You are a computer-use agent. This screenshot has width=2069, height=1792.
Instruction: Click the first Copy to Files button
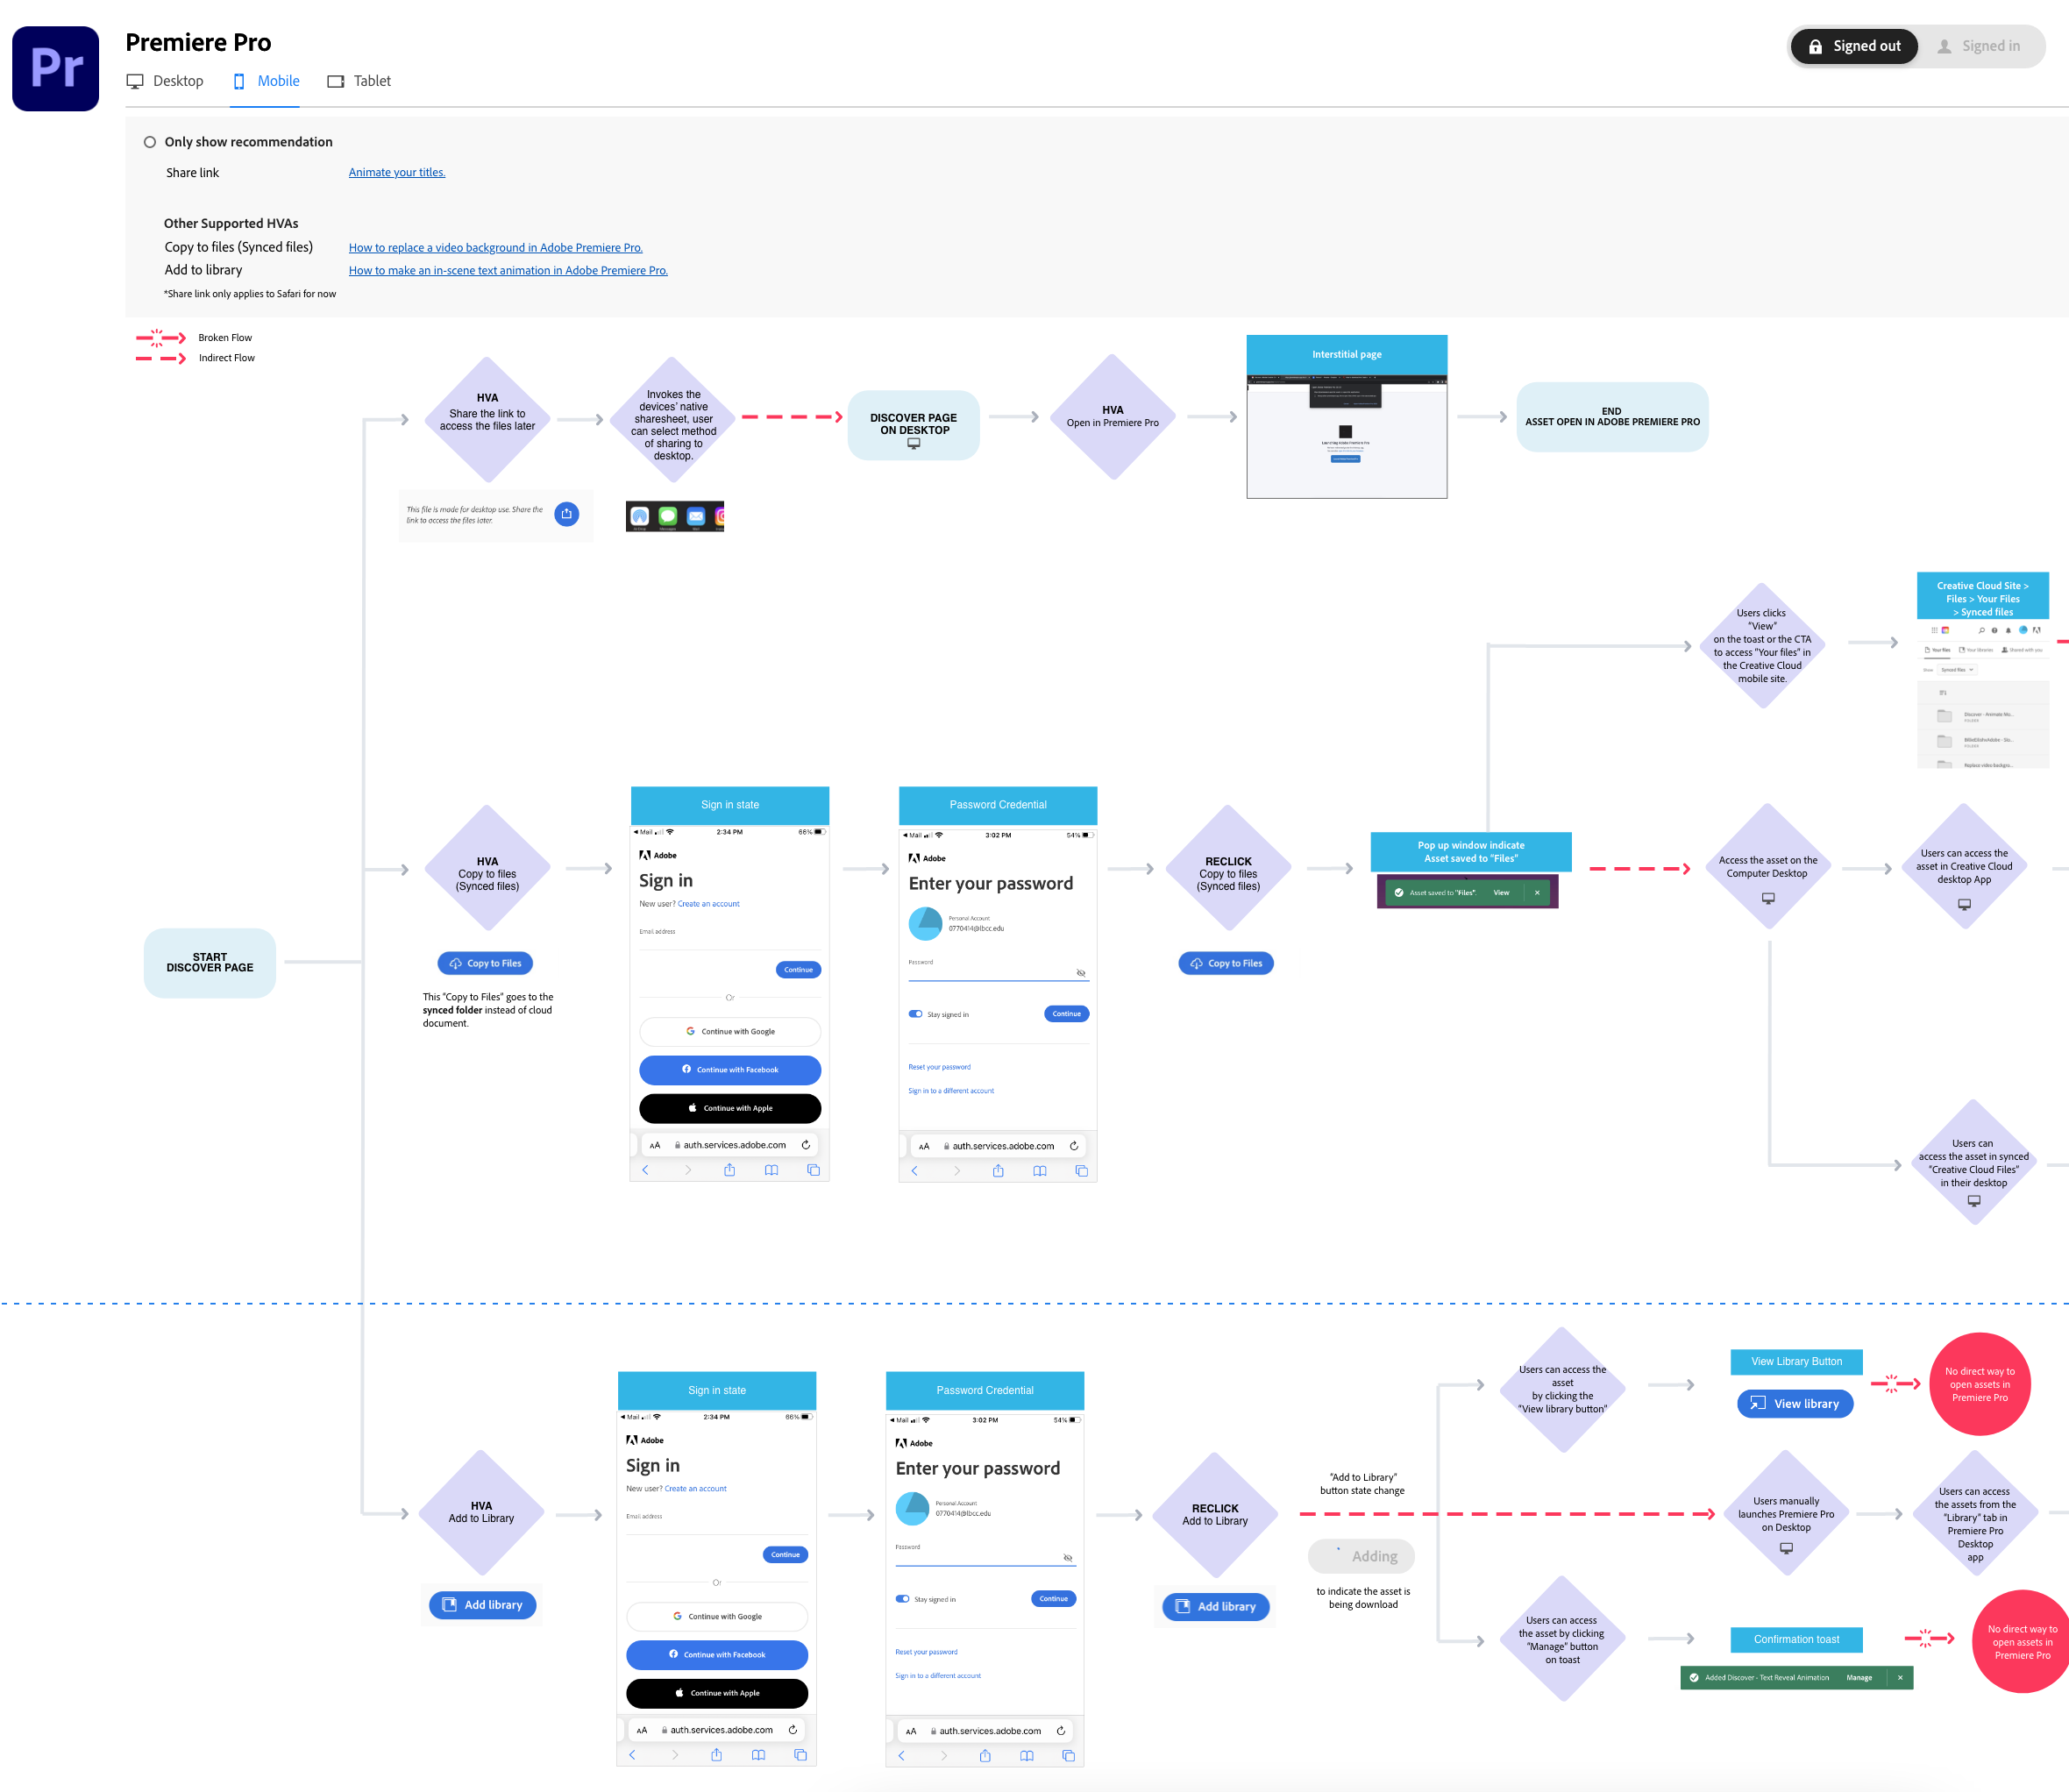[x=485, y=963]
